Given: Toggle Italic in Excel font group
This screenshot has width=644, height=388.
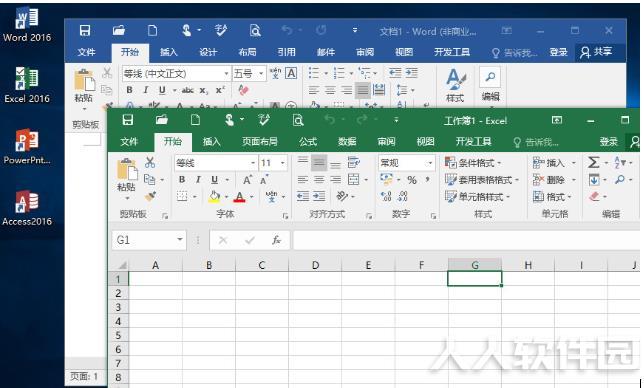Looking at the screenshot, I should coord(198,179).
